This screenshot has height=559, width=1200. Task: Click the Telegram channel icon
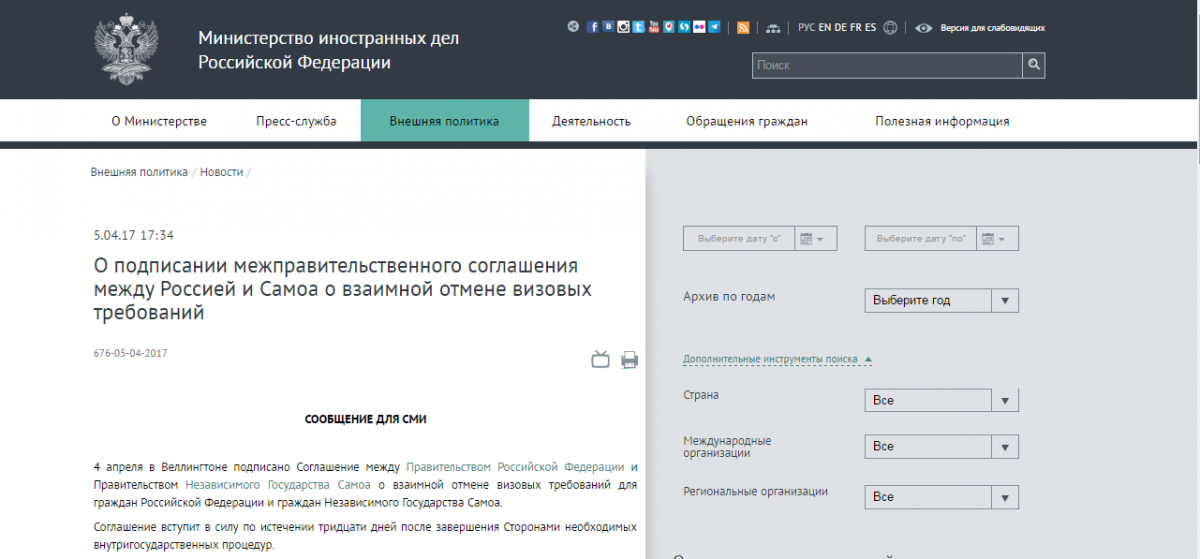click(x=714, y=28)
